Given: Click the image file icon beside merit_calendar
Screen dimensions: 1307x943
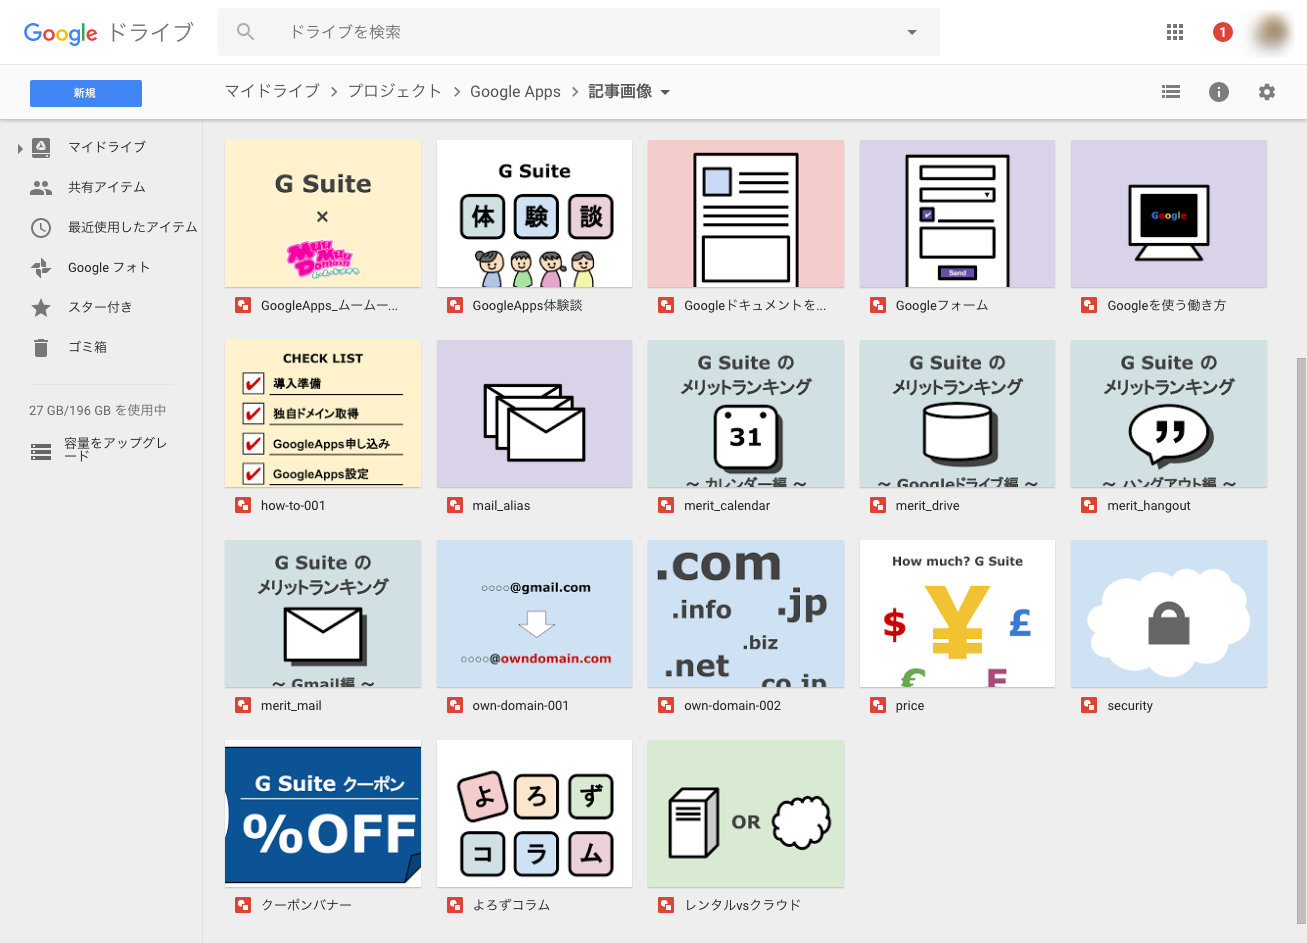Looking at the screenshot, I should pyautogui.click(x=666, y=505).
